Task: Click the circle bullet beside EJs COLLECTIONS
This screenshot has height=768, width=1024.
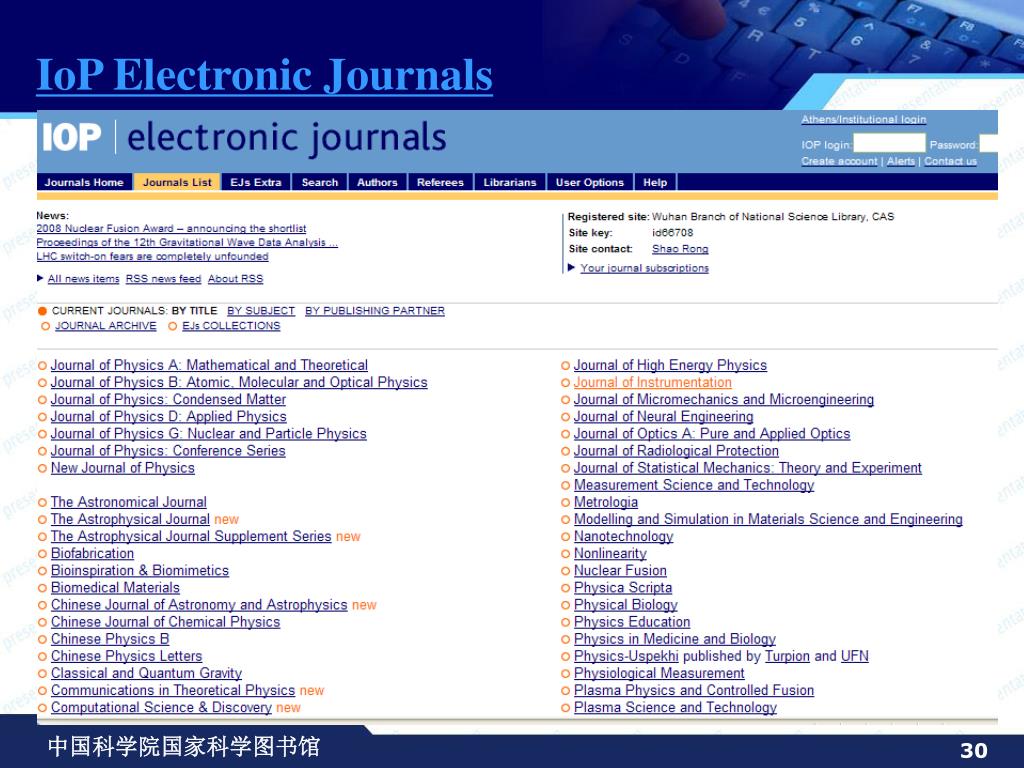Action: click(172, 326)
